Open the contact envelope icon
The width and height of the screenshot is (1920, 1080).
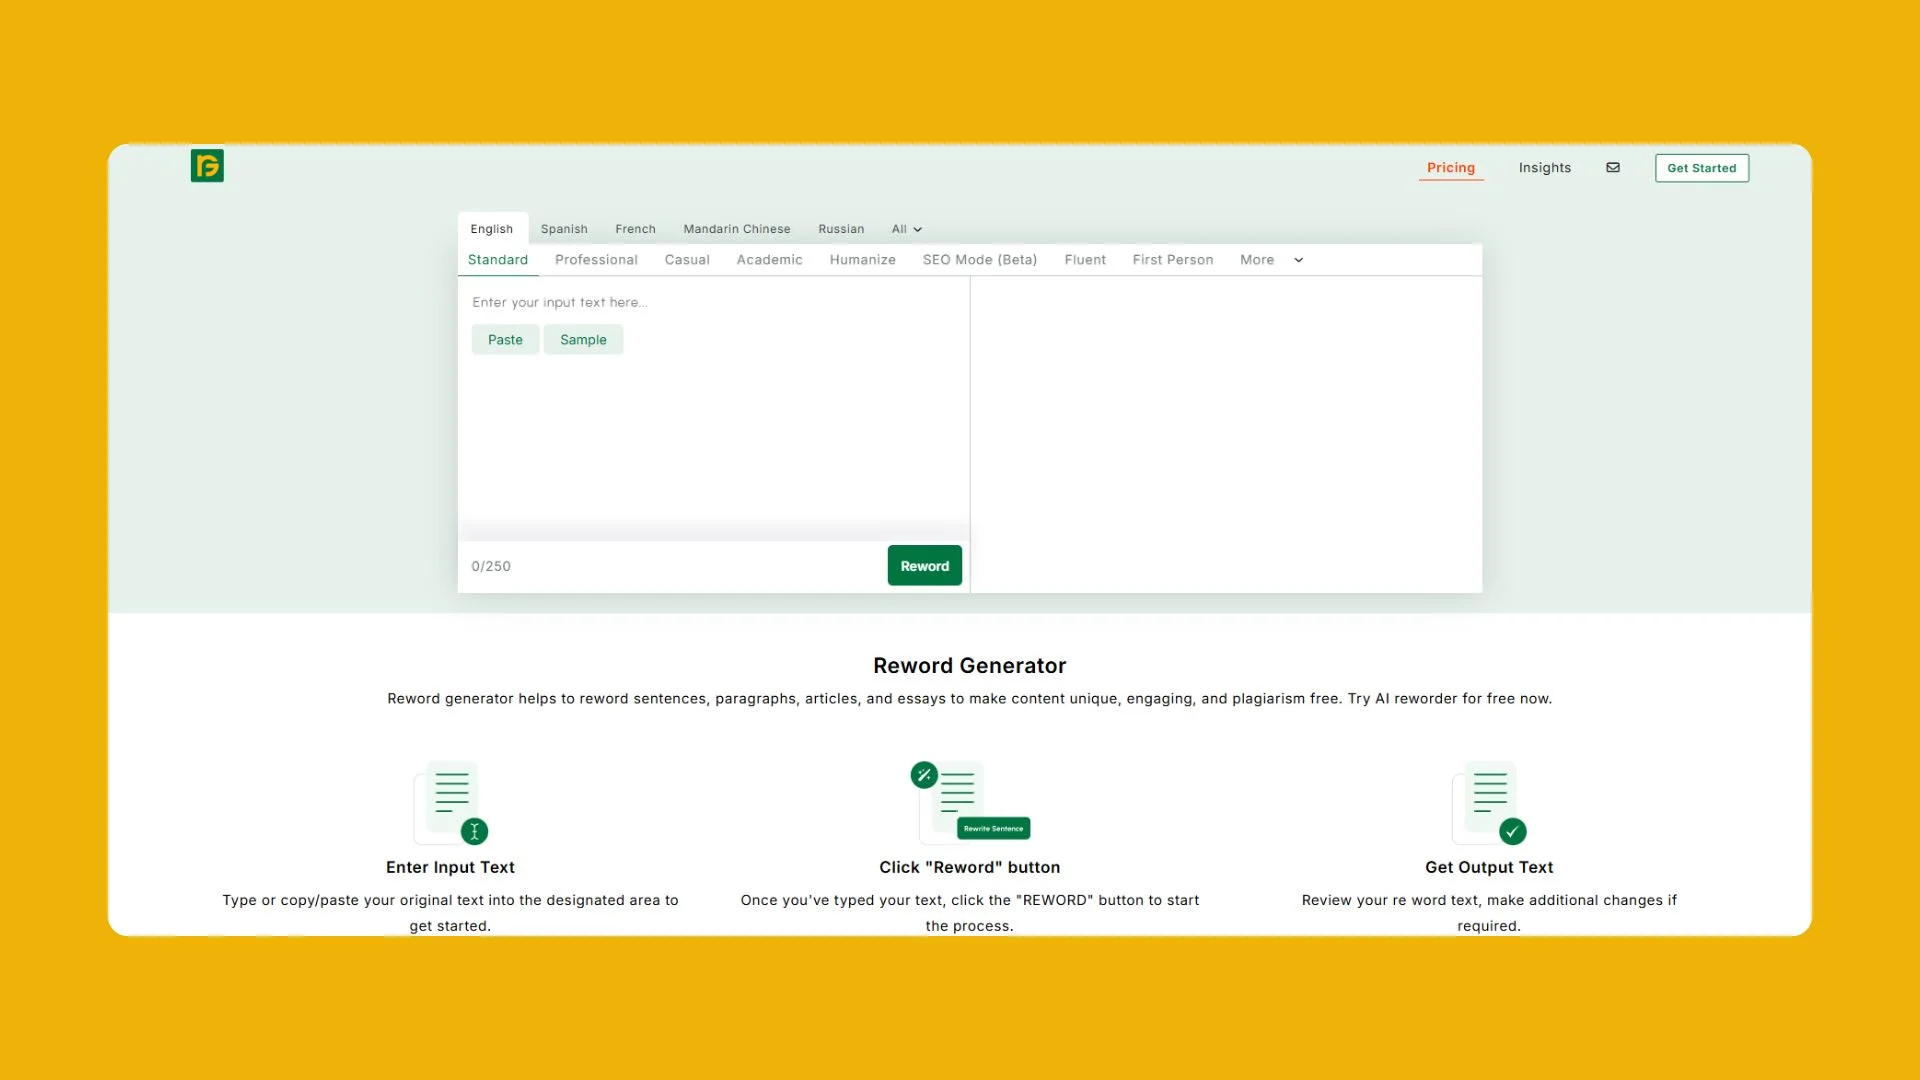point(1612,167)
